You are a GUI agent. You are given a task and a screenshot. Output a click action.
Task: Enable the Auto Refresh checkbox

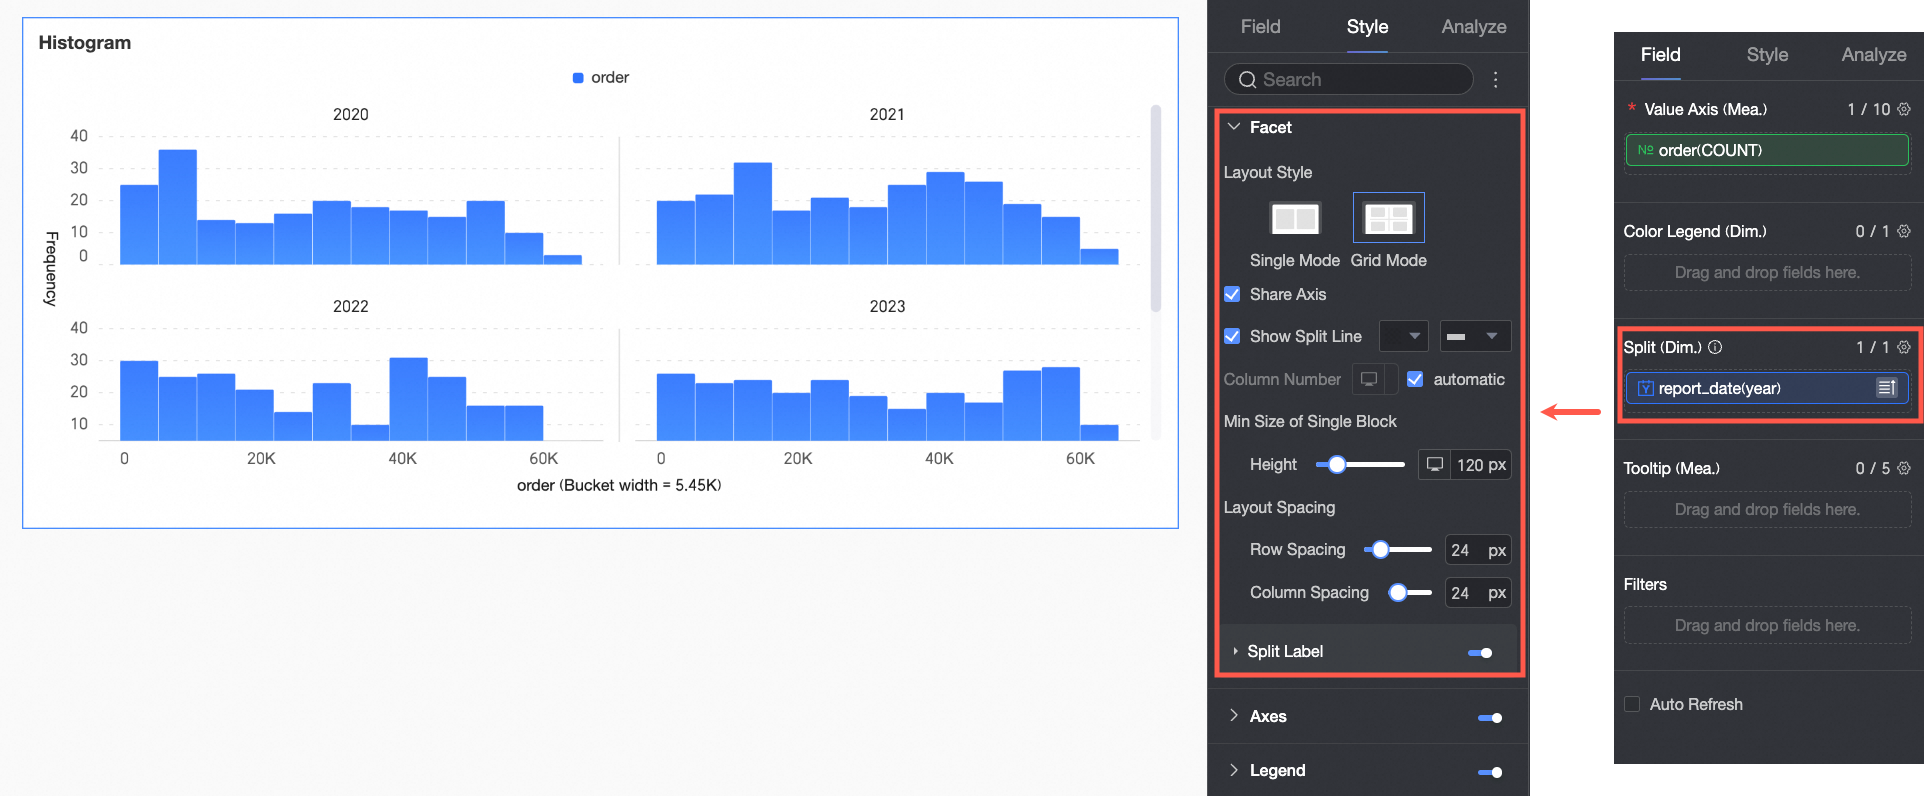[1632, 704]
